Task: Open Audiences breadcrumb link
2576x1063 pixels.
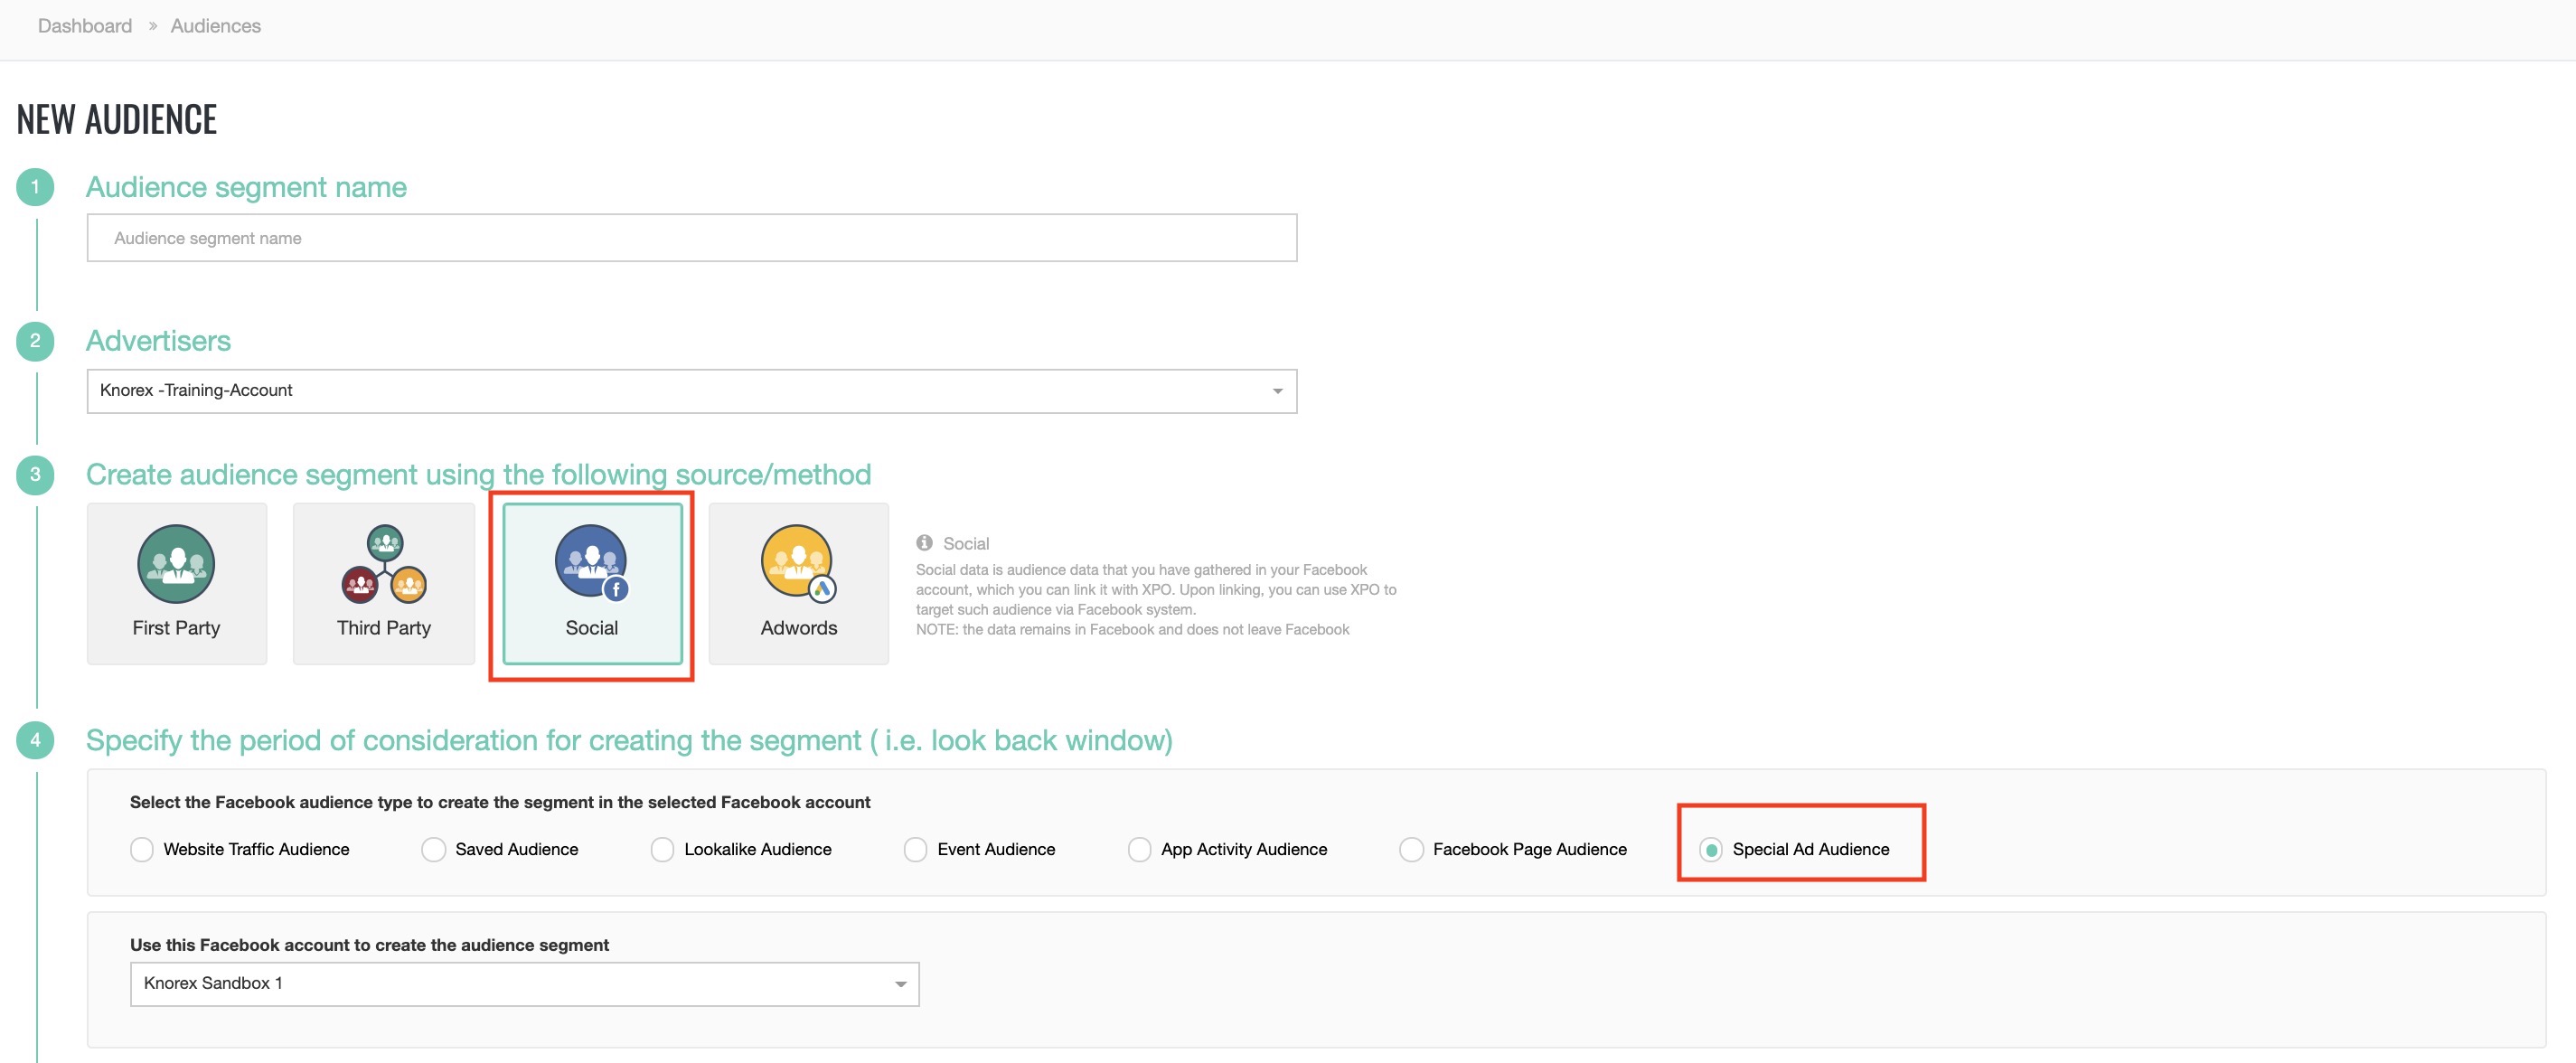Action: coord(215,26)
